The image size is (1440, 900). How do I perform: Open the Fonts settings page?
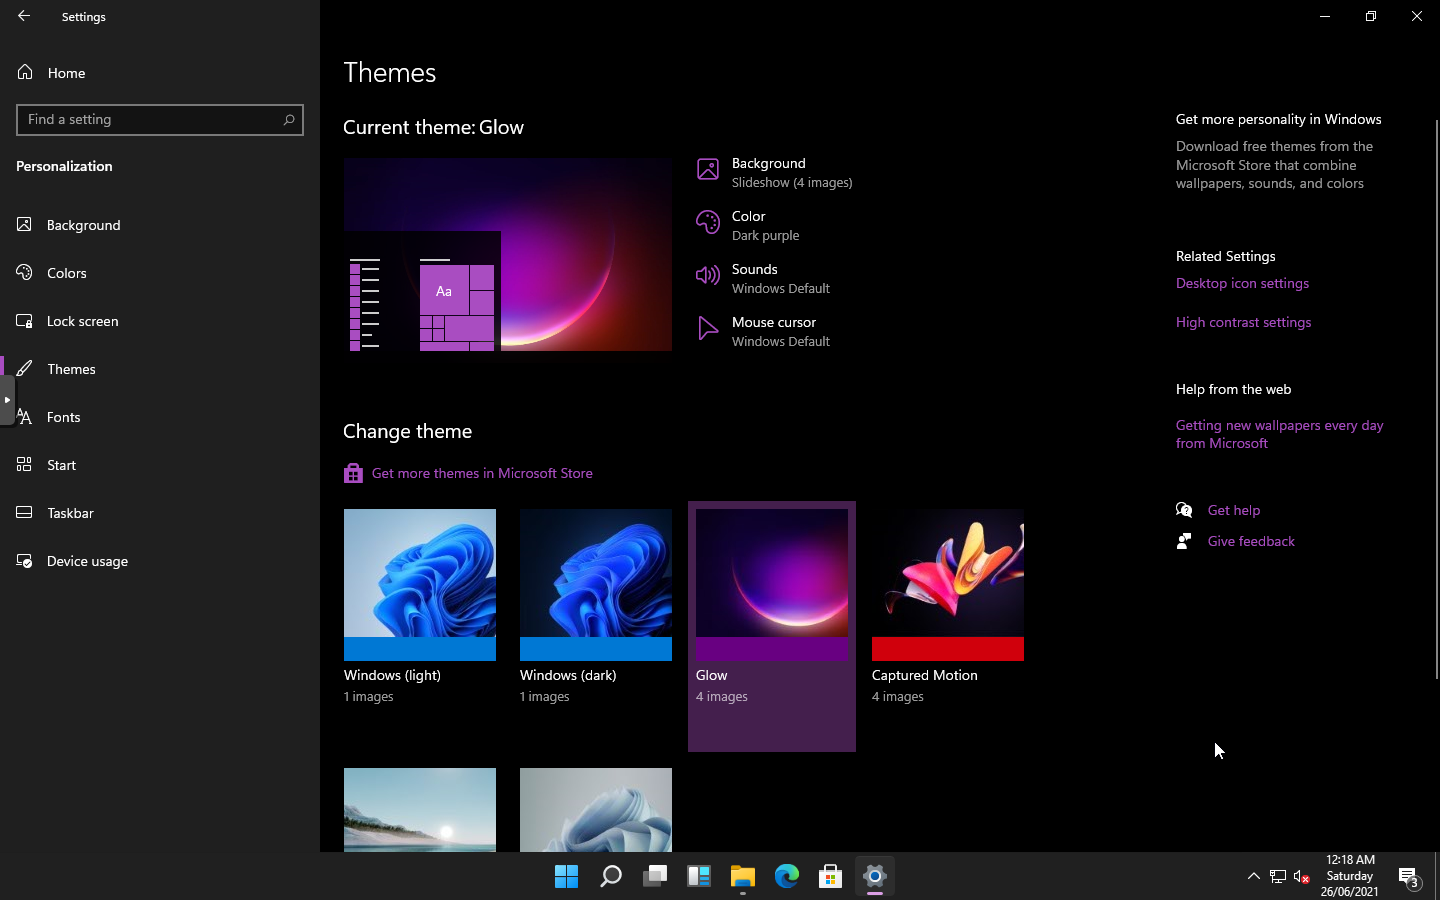[x=160, y=417]
